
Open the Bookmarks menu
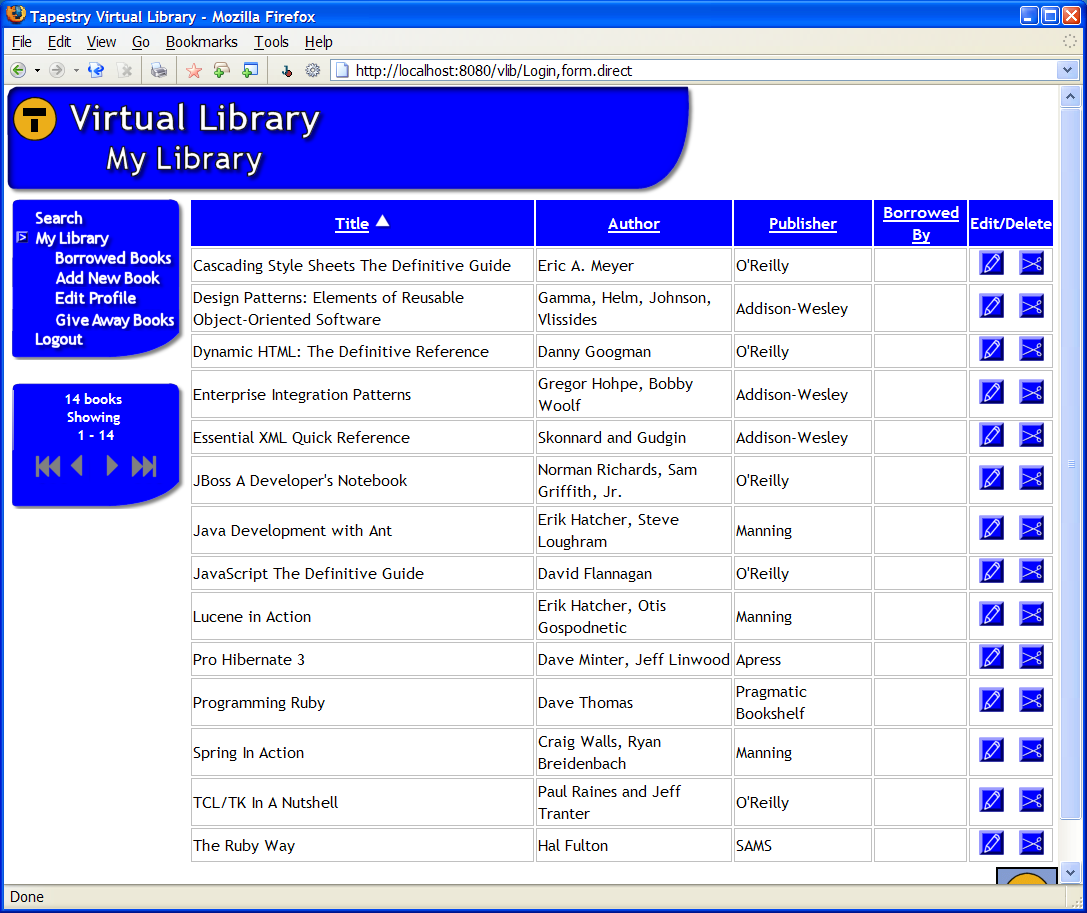[201, 42]
